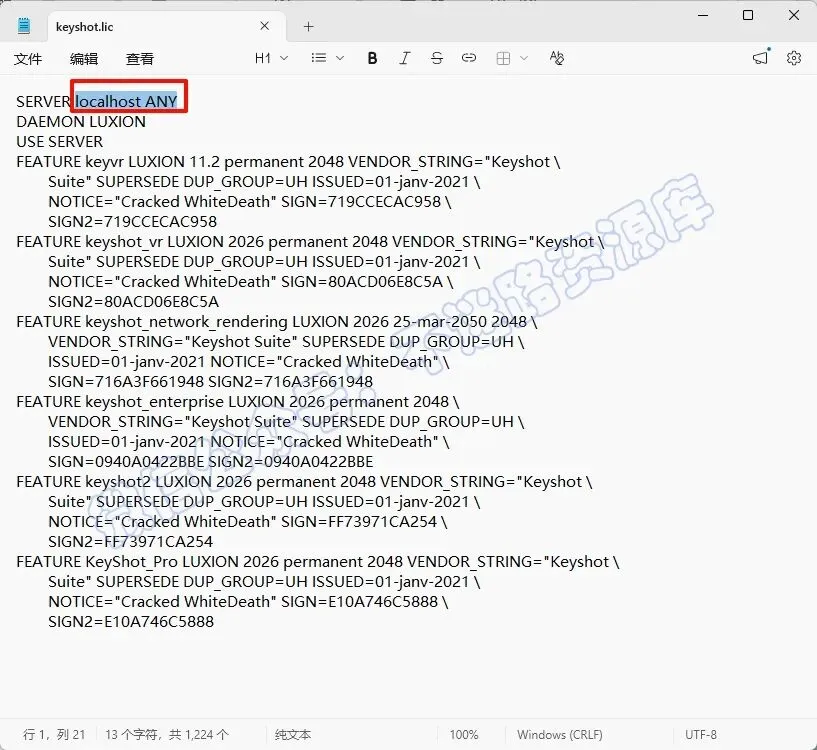Click the 'FEATURE keyvr LUXION 11.2' line

288,162
